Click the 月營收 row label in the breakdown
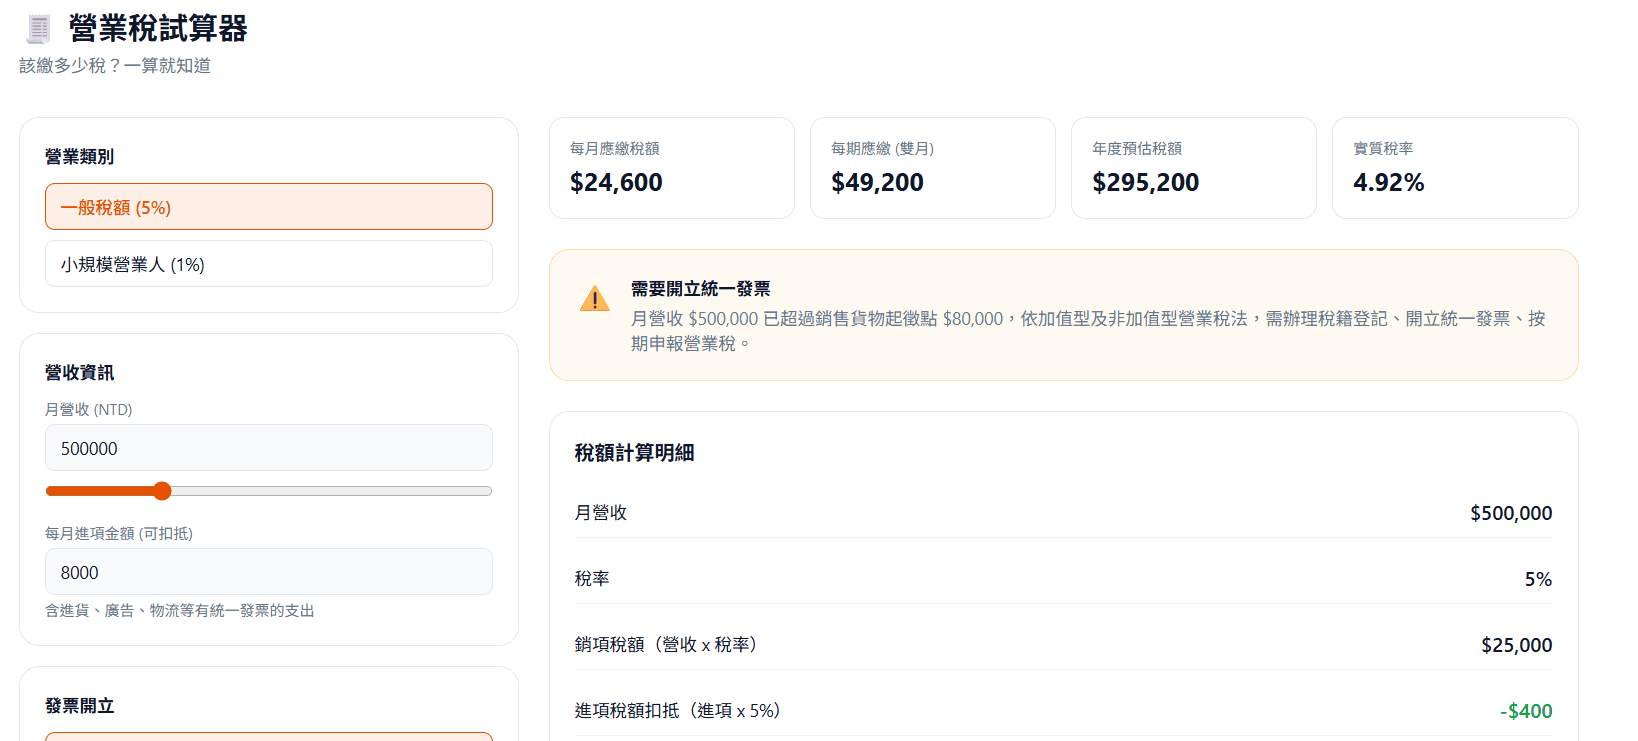Viewport: 1638px width, 741px height. coord(600,513)
